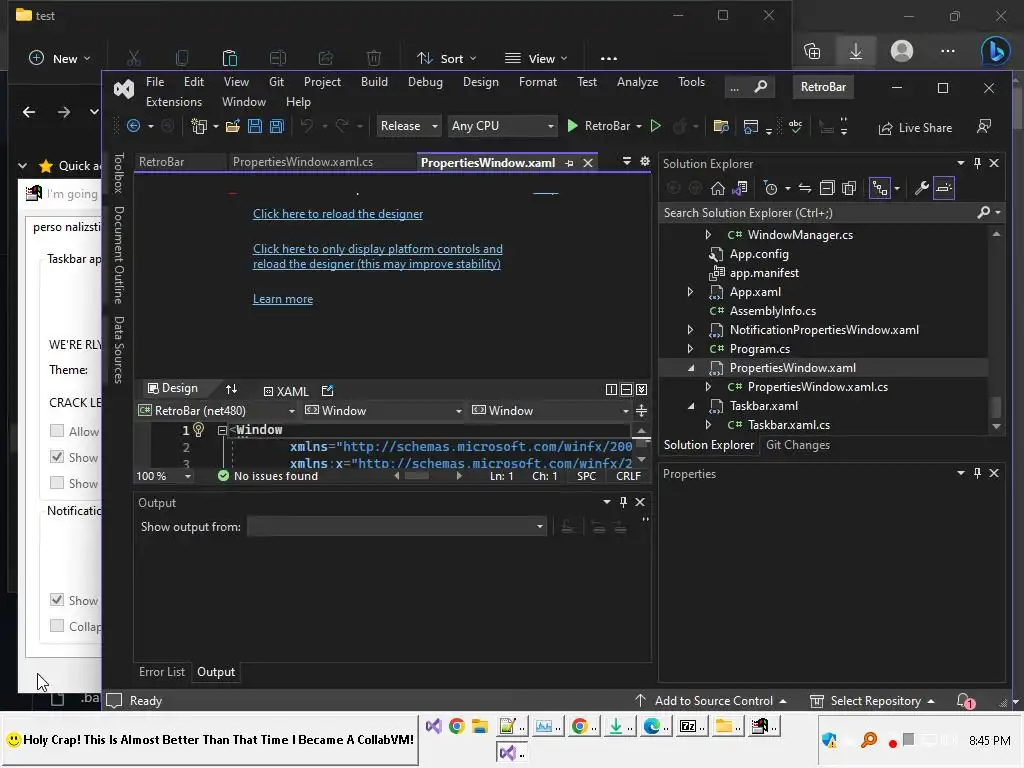Switch views icon in Solution Explorer toolbar
The width and height of the screenshot is (1024, 768).
(x=740, y=189)
